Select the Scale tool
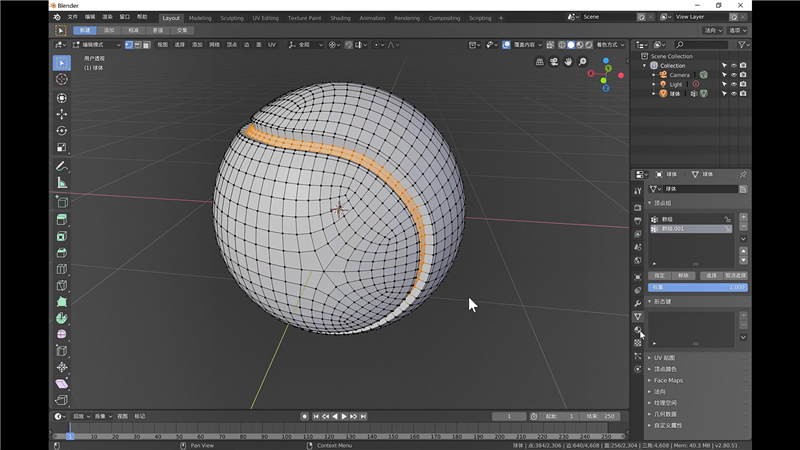This screenshot has width=800, height=450. (x=62, y=147)
